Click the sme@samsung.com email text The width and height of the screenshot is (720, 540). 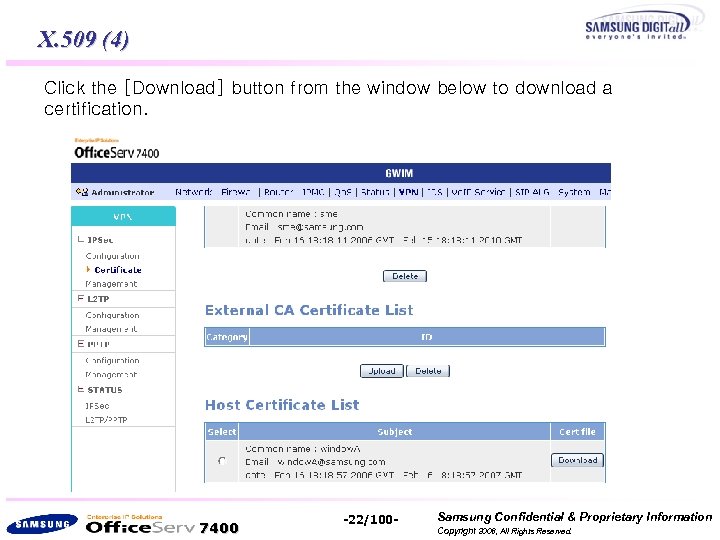click(321, 227)
